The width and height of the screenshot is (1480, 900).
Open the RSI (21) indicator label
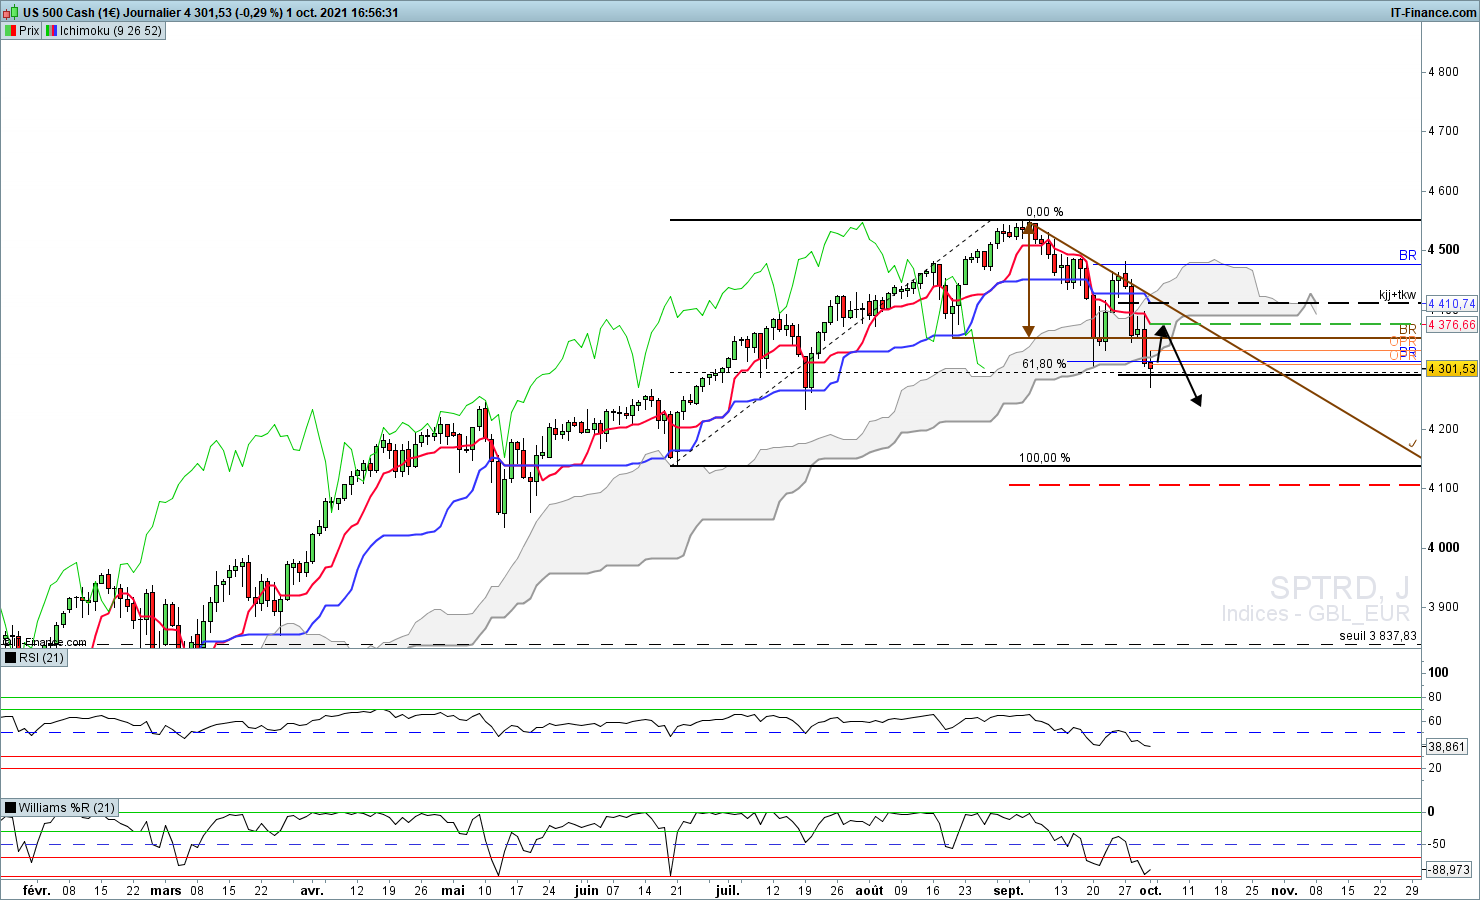point(41,658)
